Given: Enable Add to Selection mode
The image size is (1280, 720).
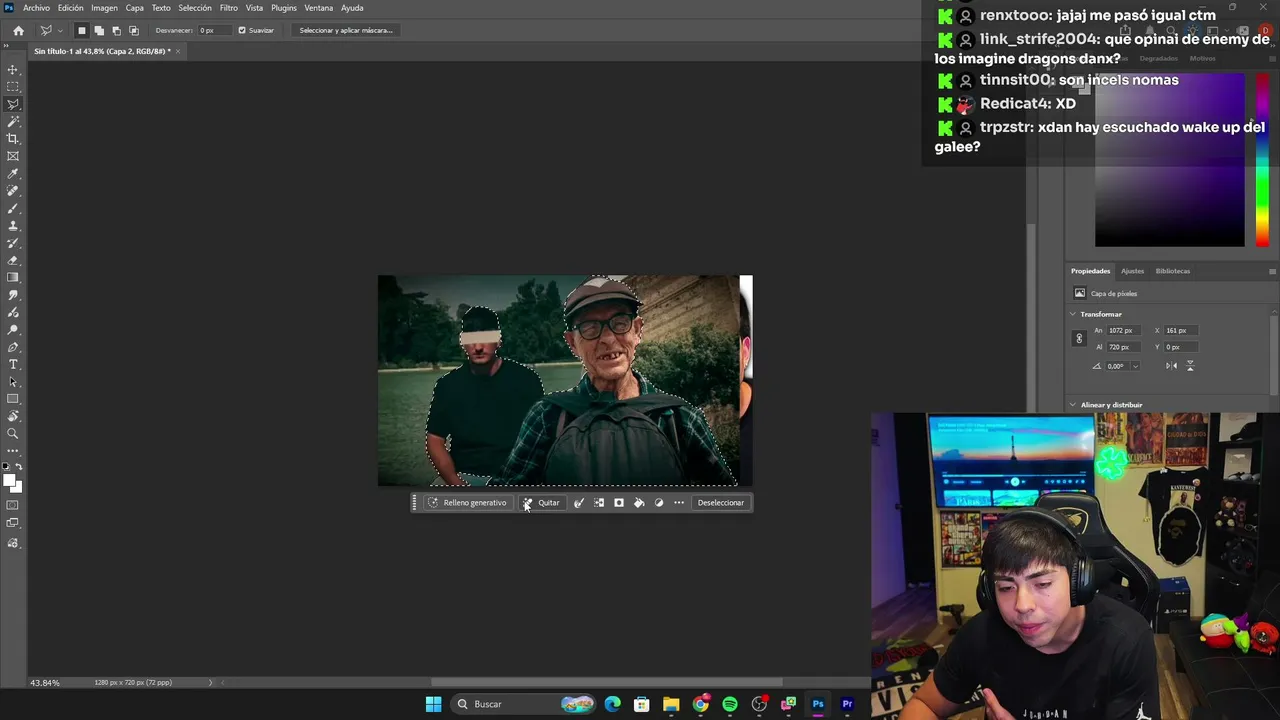Looking at the screenshot, I should pos(99,30).
